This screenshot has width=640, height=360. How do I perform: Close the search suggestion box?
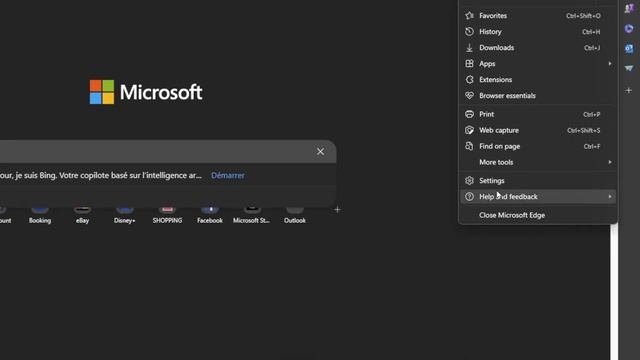pyautogui.click(x=320, y=151)
